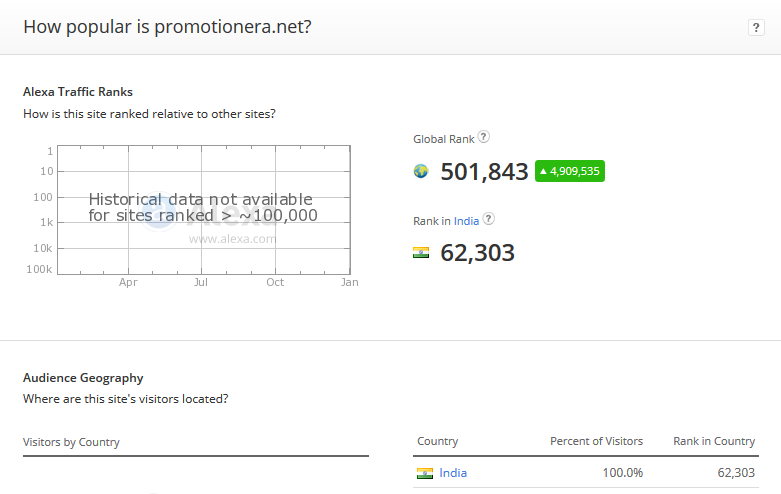The height and width of the screenshot is (494, 781).
Task: Click the Country column header
Action: [437, 441]
